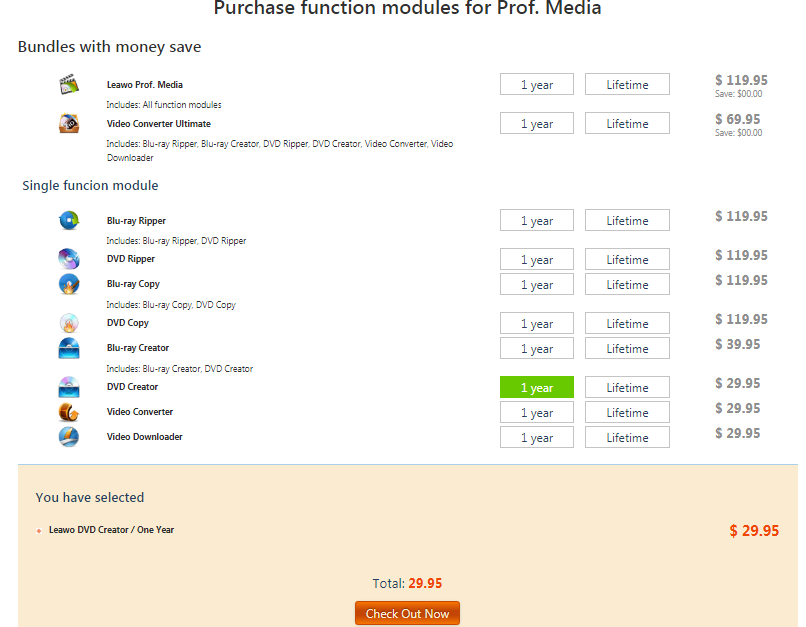Choose Lifetime license for Blu-ray Creator

(627, 348)
